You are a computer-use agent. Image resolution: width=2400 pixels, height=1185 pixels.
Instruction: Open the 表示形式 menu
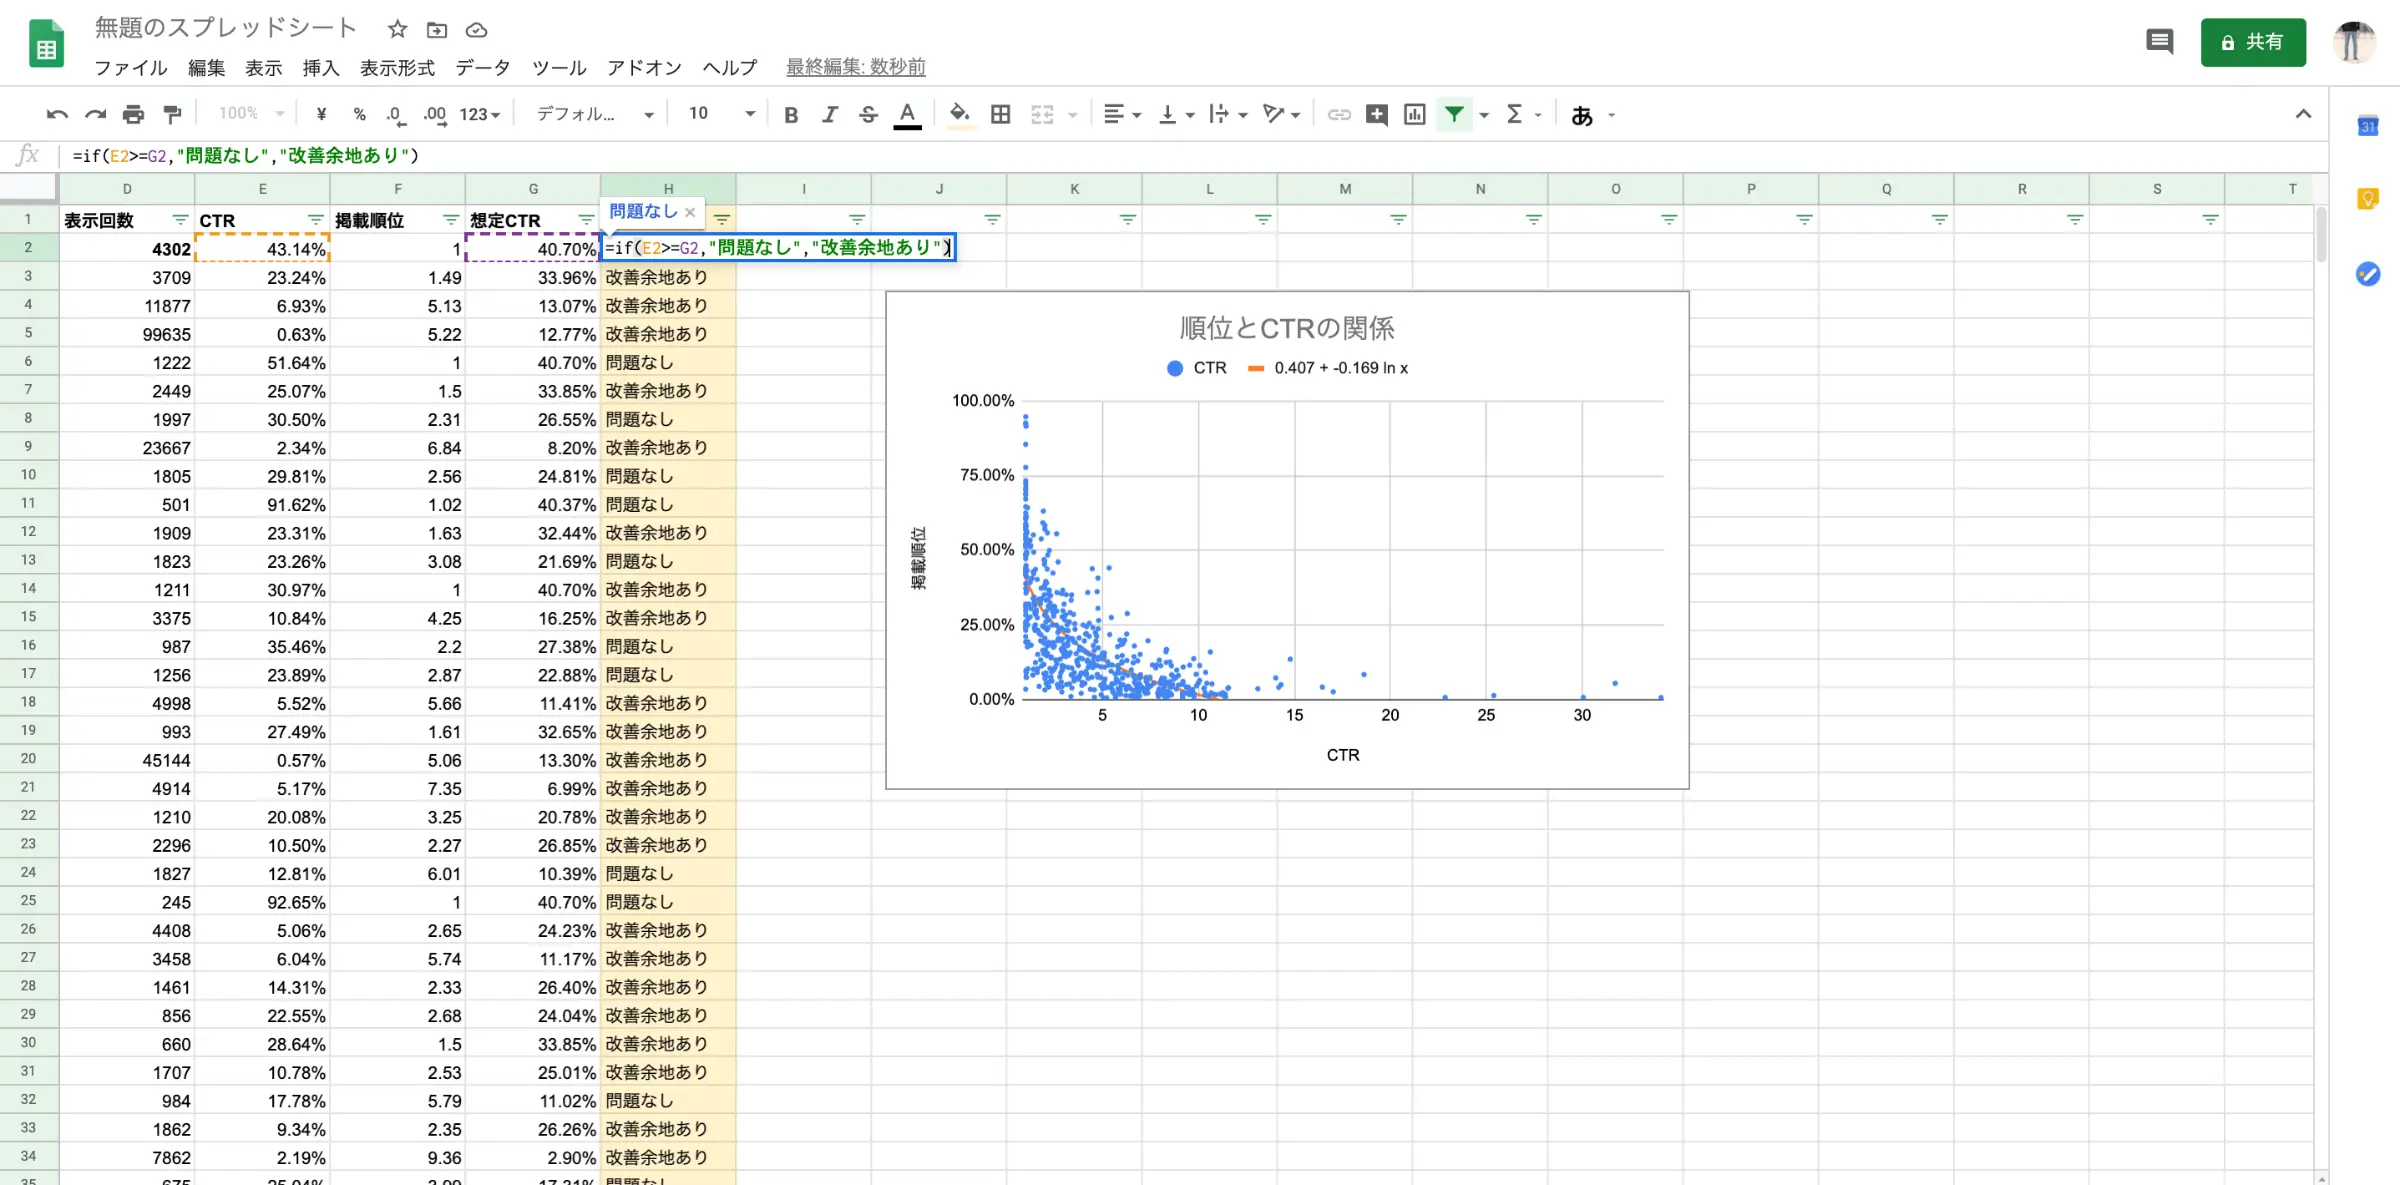tap(397, 67)
